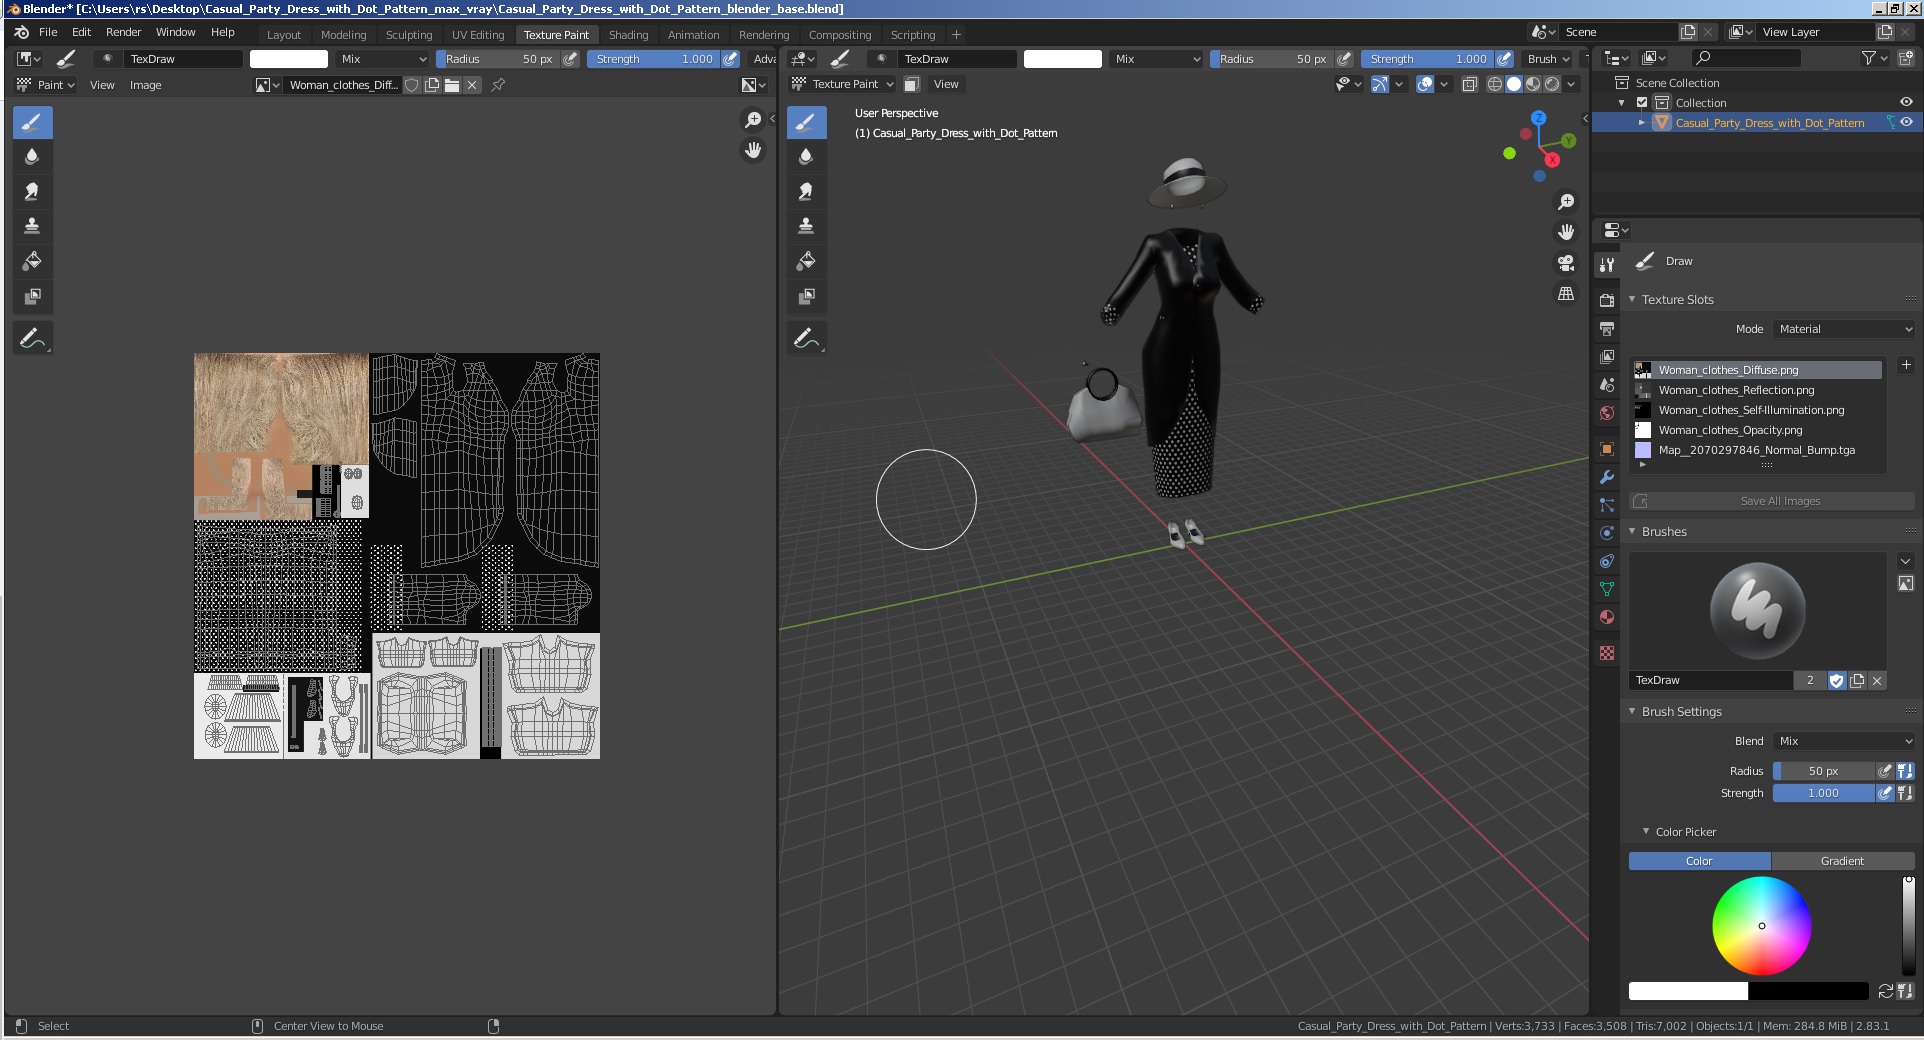This screenshot has width=1924, height=1040.
Task: Uncheck the Collection checkbox in outliner
Action: click(x=1642, y=103)
